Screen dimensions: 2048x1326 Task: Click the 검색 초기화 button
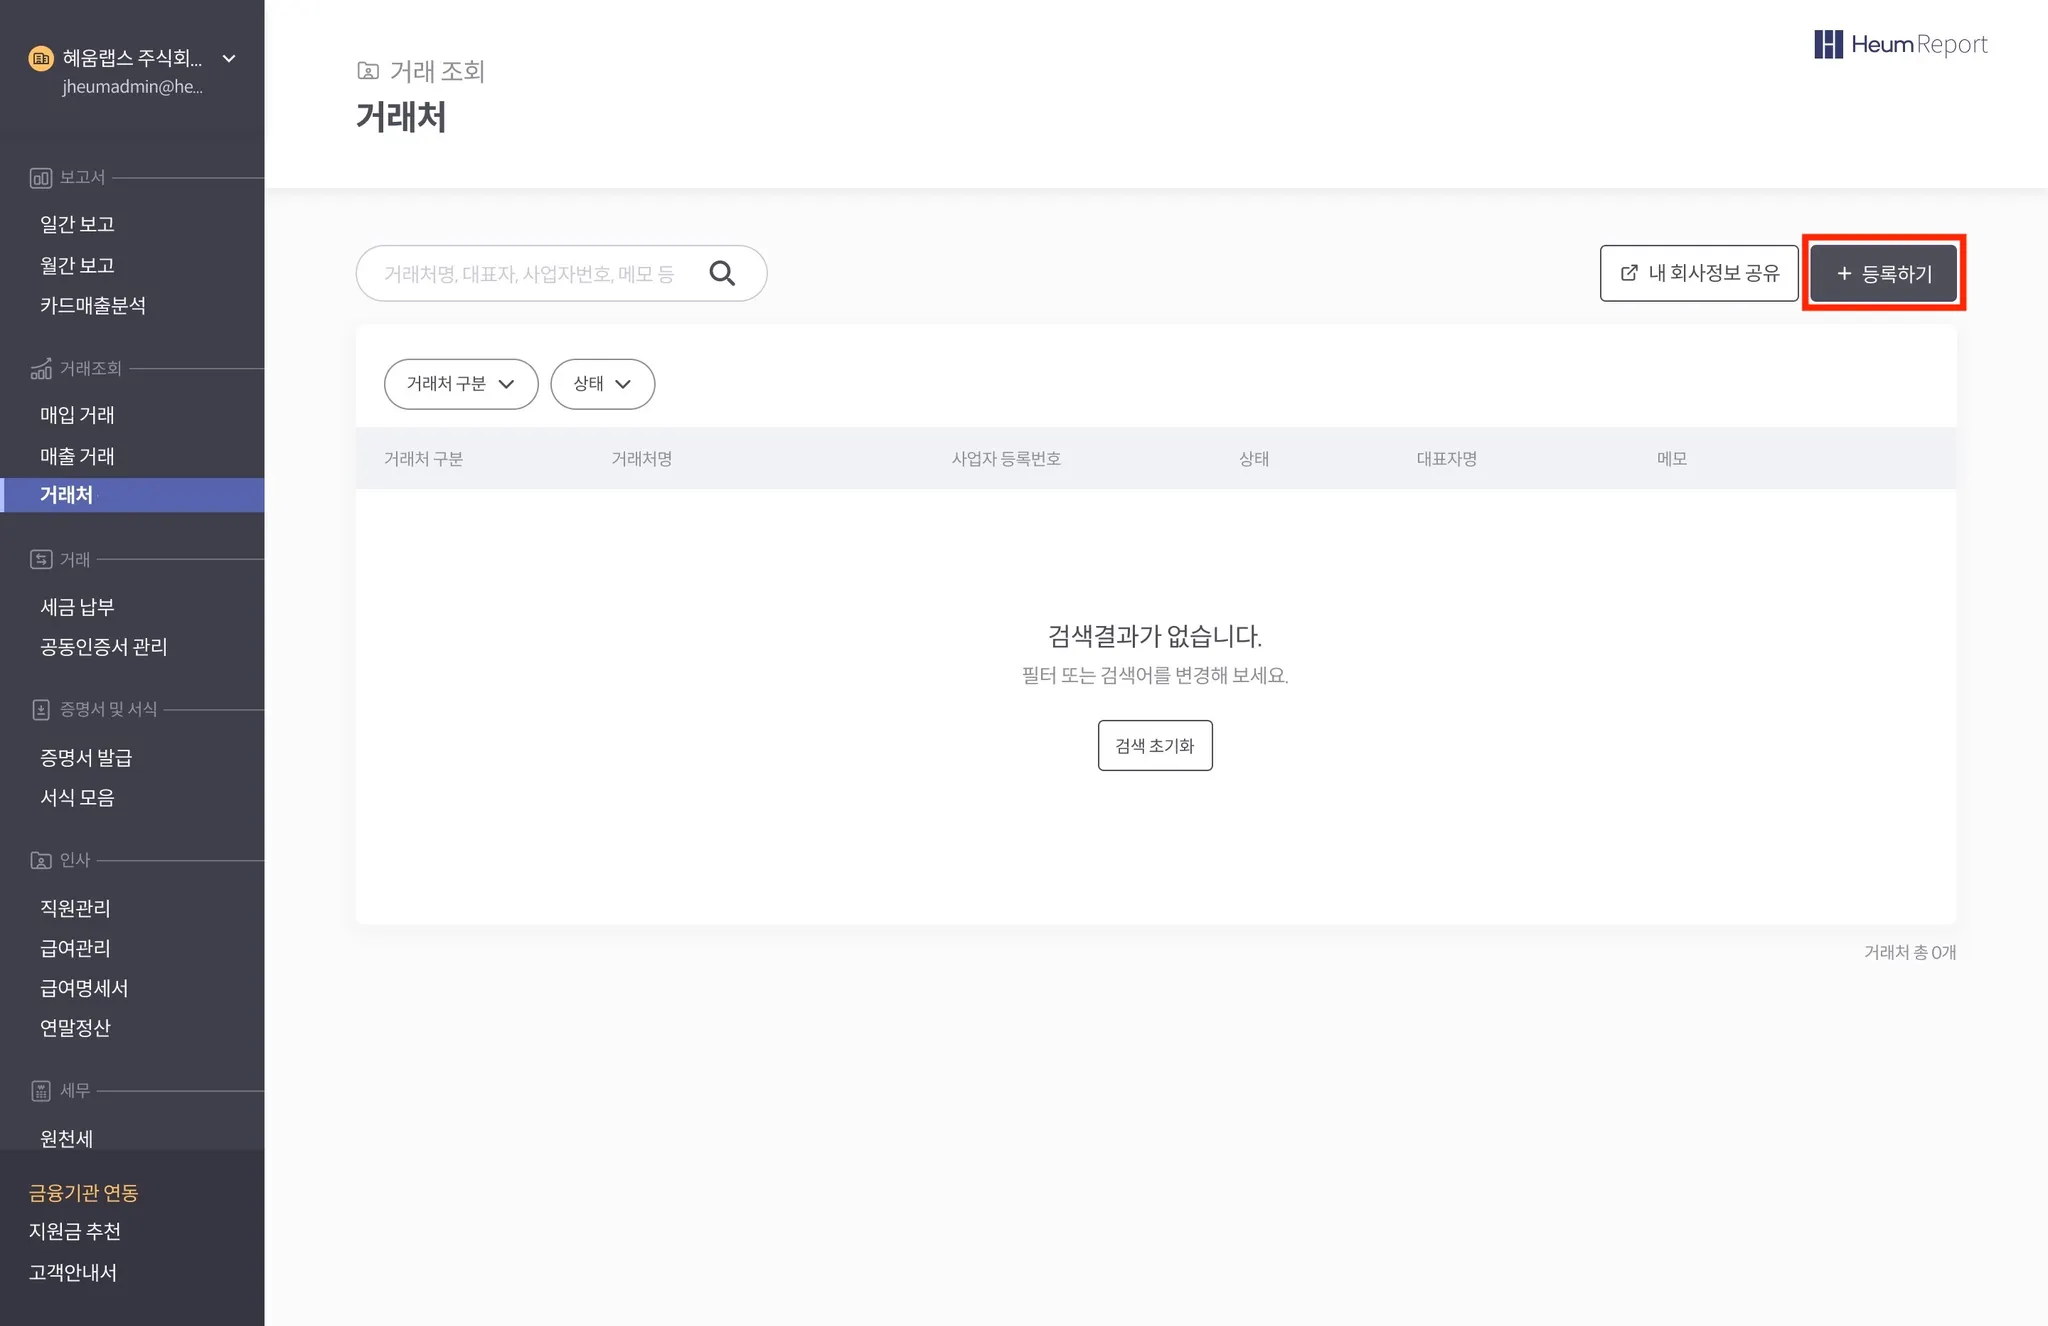tap(1155, 746)
